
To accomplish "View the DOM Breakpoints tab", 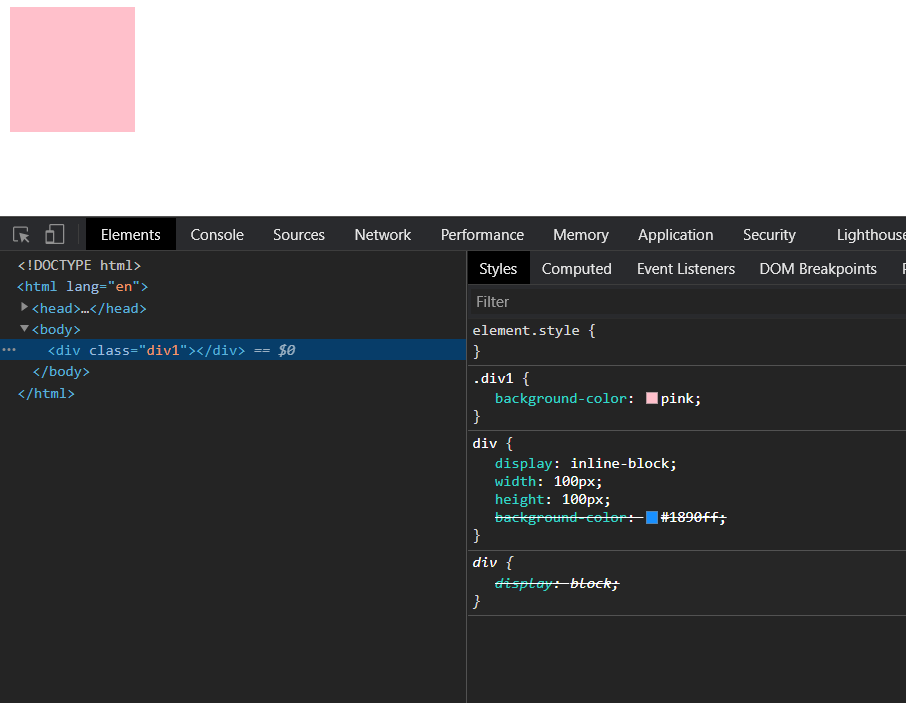I will 817,269.
